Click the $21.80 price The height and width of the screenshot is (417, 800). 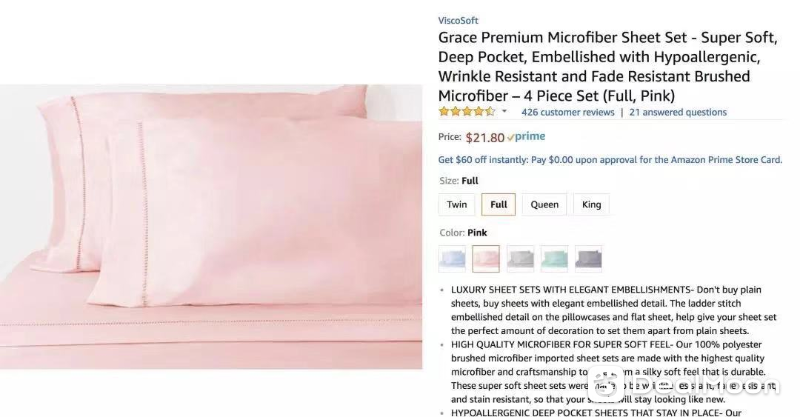pyautogui.click(x=485, y=137)
